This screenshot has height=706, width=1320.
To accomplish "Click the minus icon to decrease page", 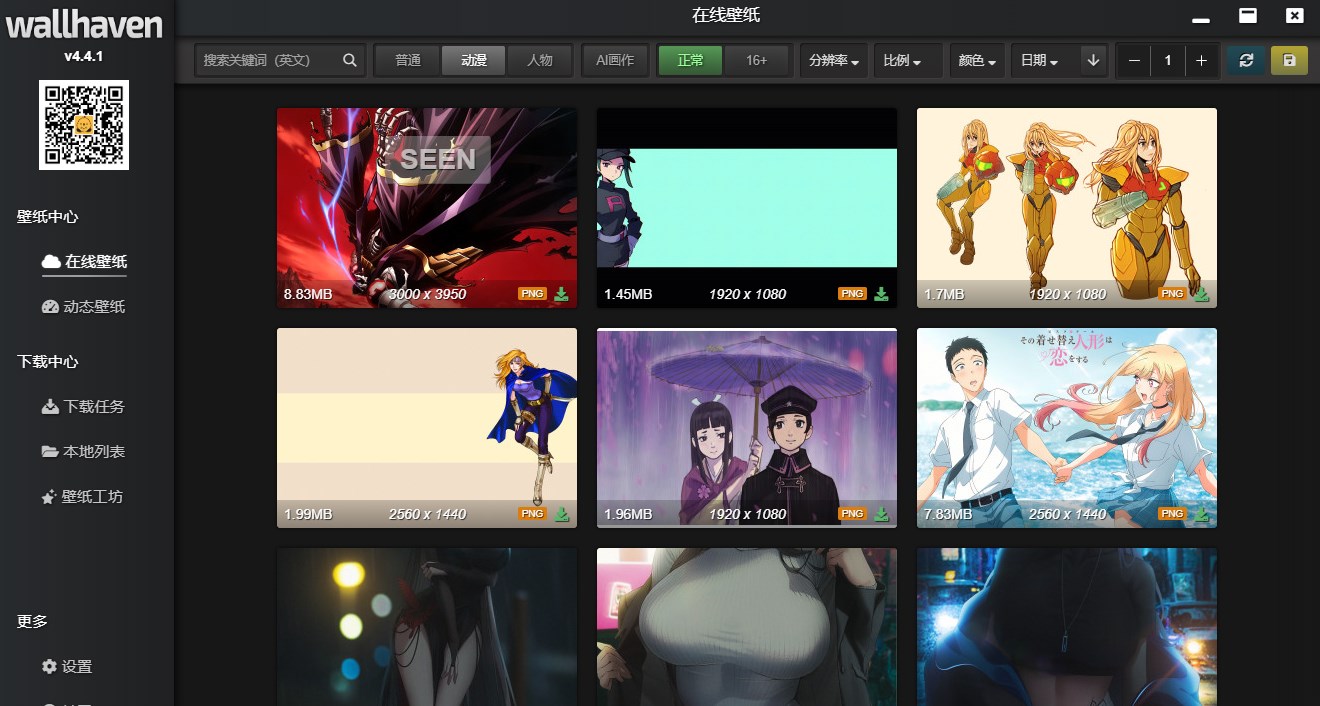I will pos(1134,60).
